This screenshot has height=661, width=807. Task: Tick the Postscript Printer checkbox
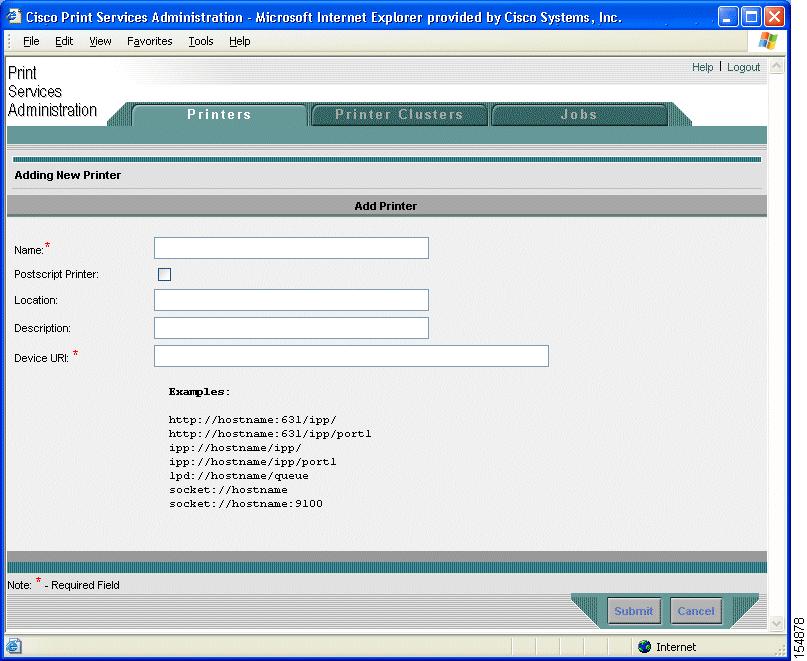tap(164, 274)
